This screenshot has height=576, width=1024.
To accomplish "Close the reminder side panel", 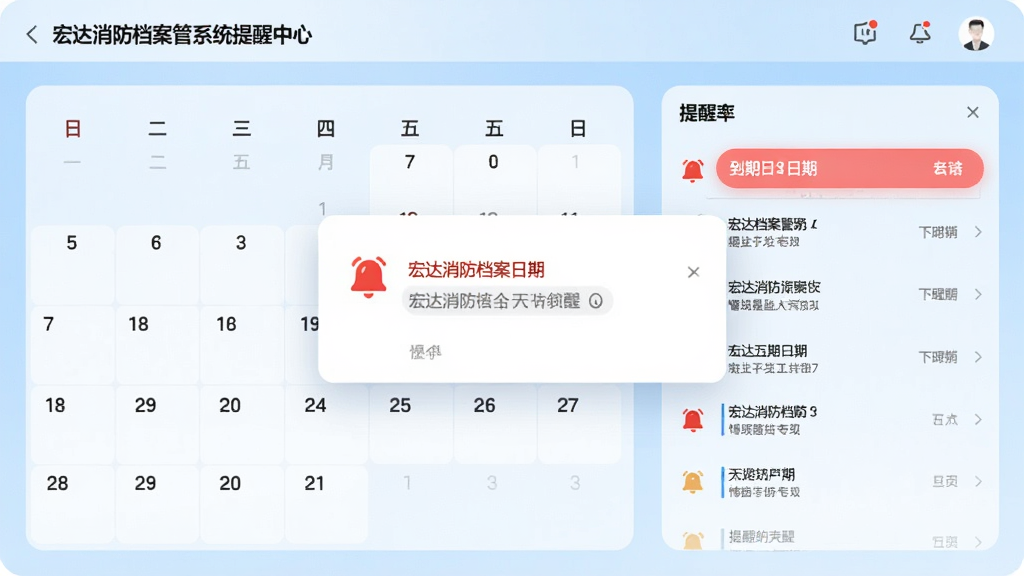I will tap(972, 112).
